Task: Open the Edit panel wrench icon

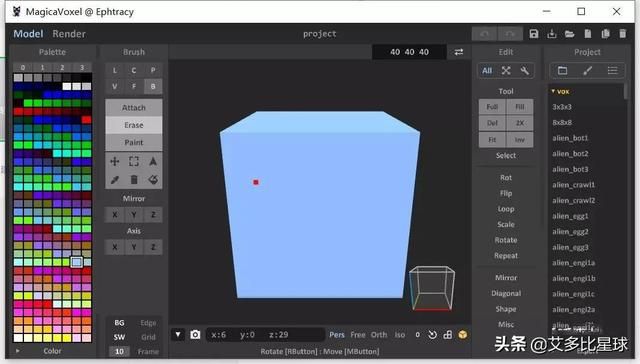Action: click(525, 71)
